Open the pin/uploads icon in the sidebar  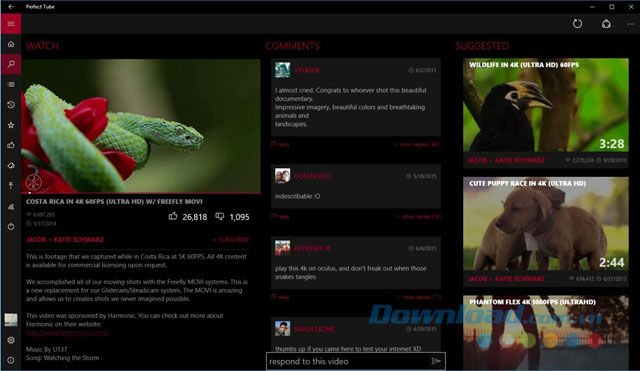coord(11,186)
